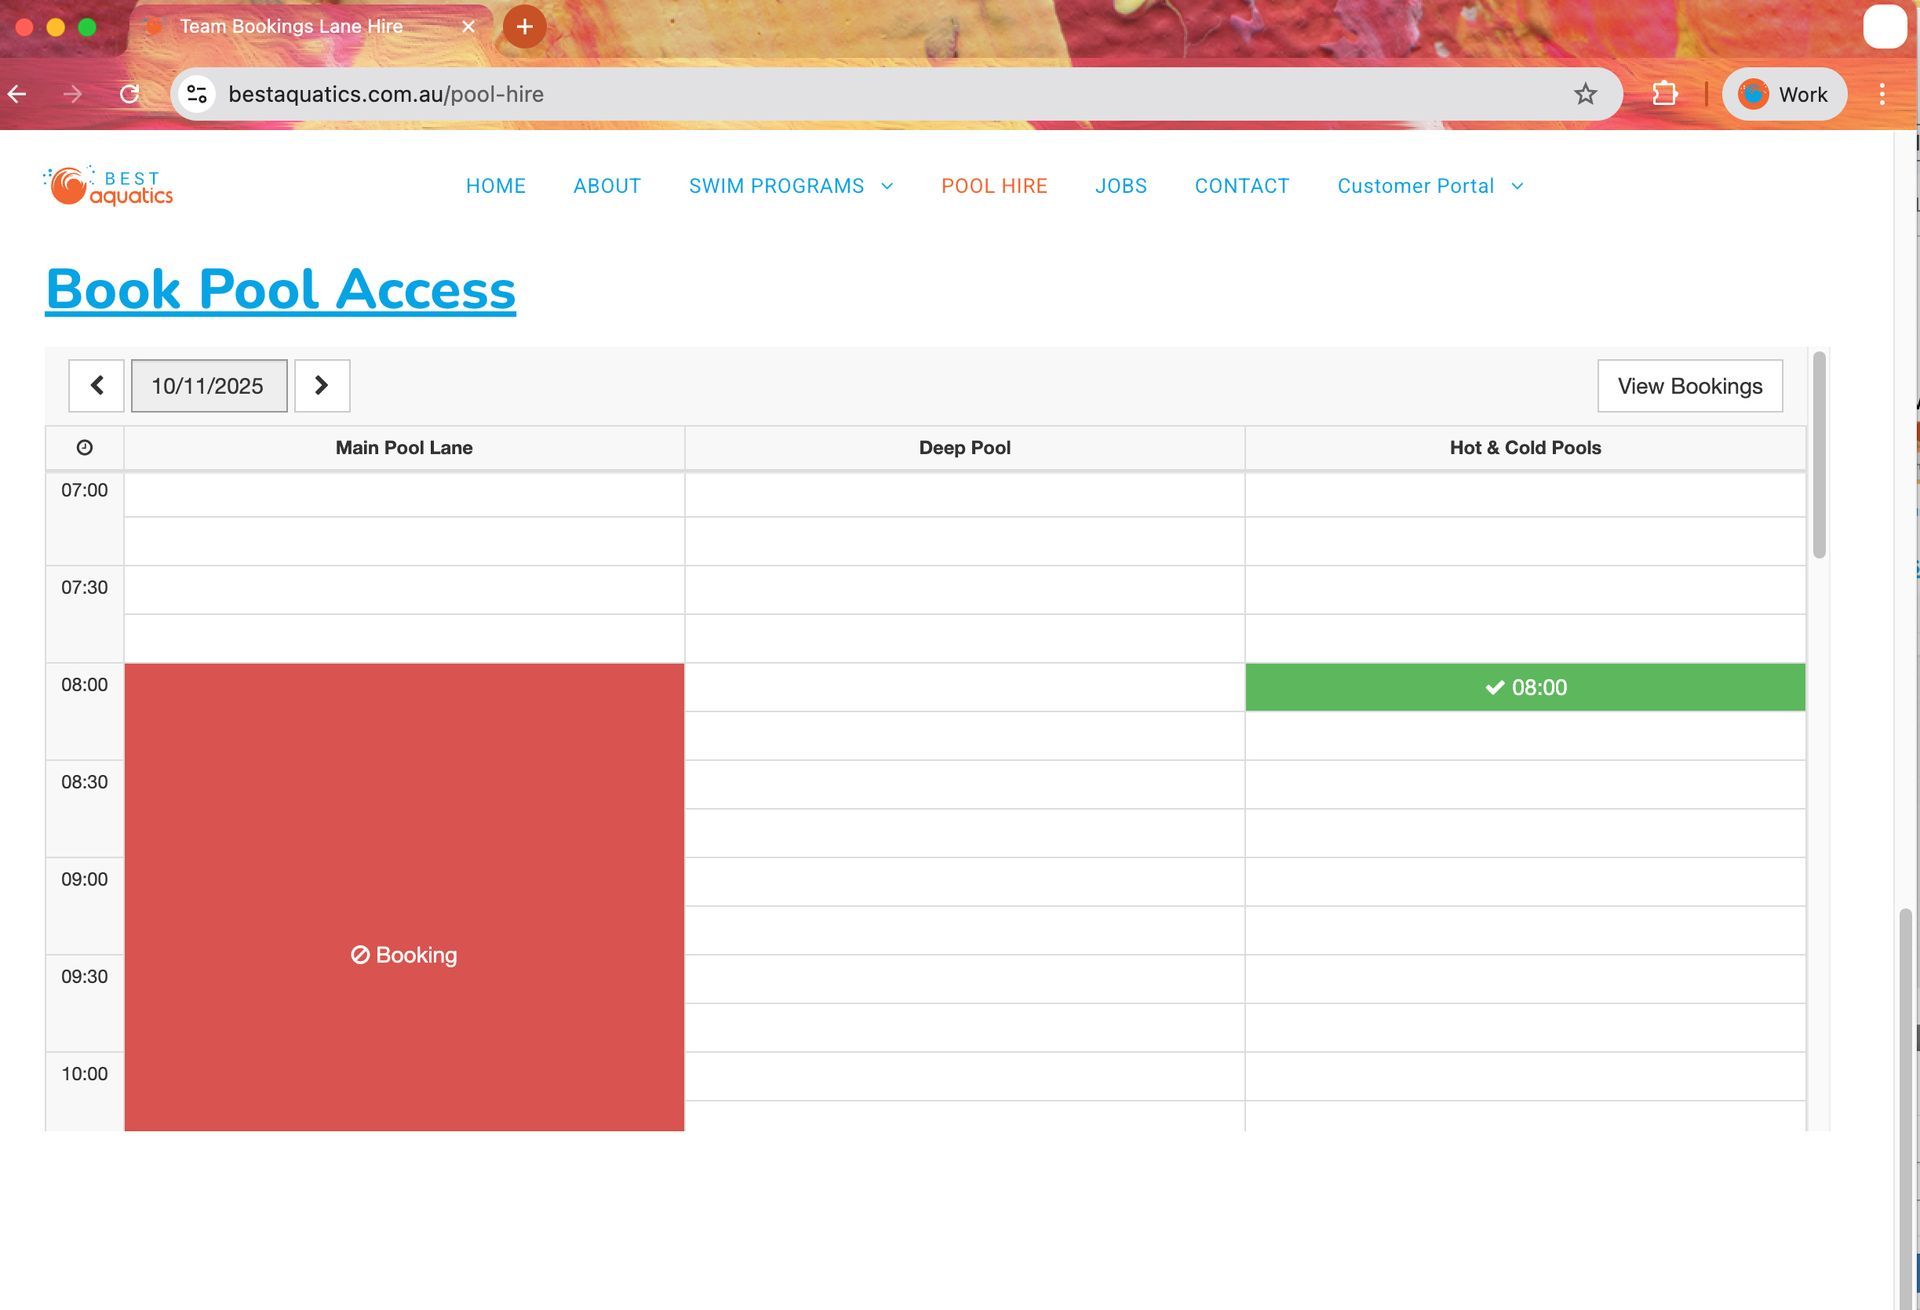
Task: Click the next day arrow button
Action: (x=321, y=386)
